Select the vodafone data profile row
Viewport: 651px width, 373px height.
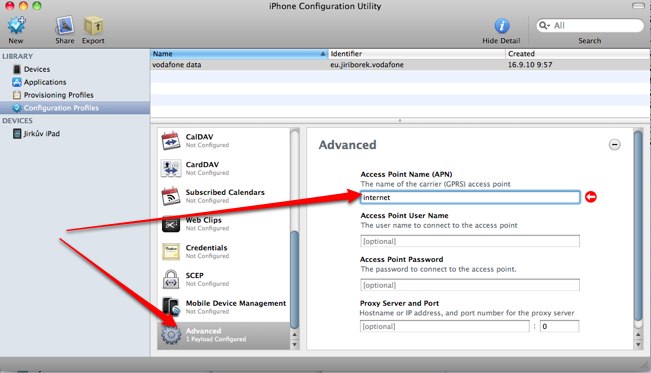point(400,65)
